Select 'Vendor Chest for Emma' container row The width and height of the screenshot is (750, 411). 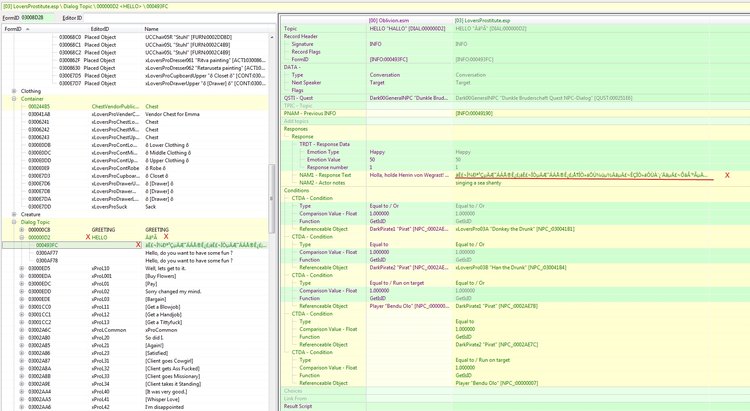(135, 114)
